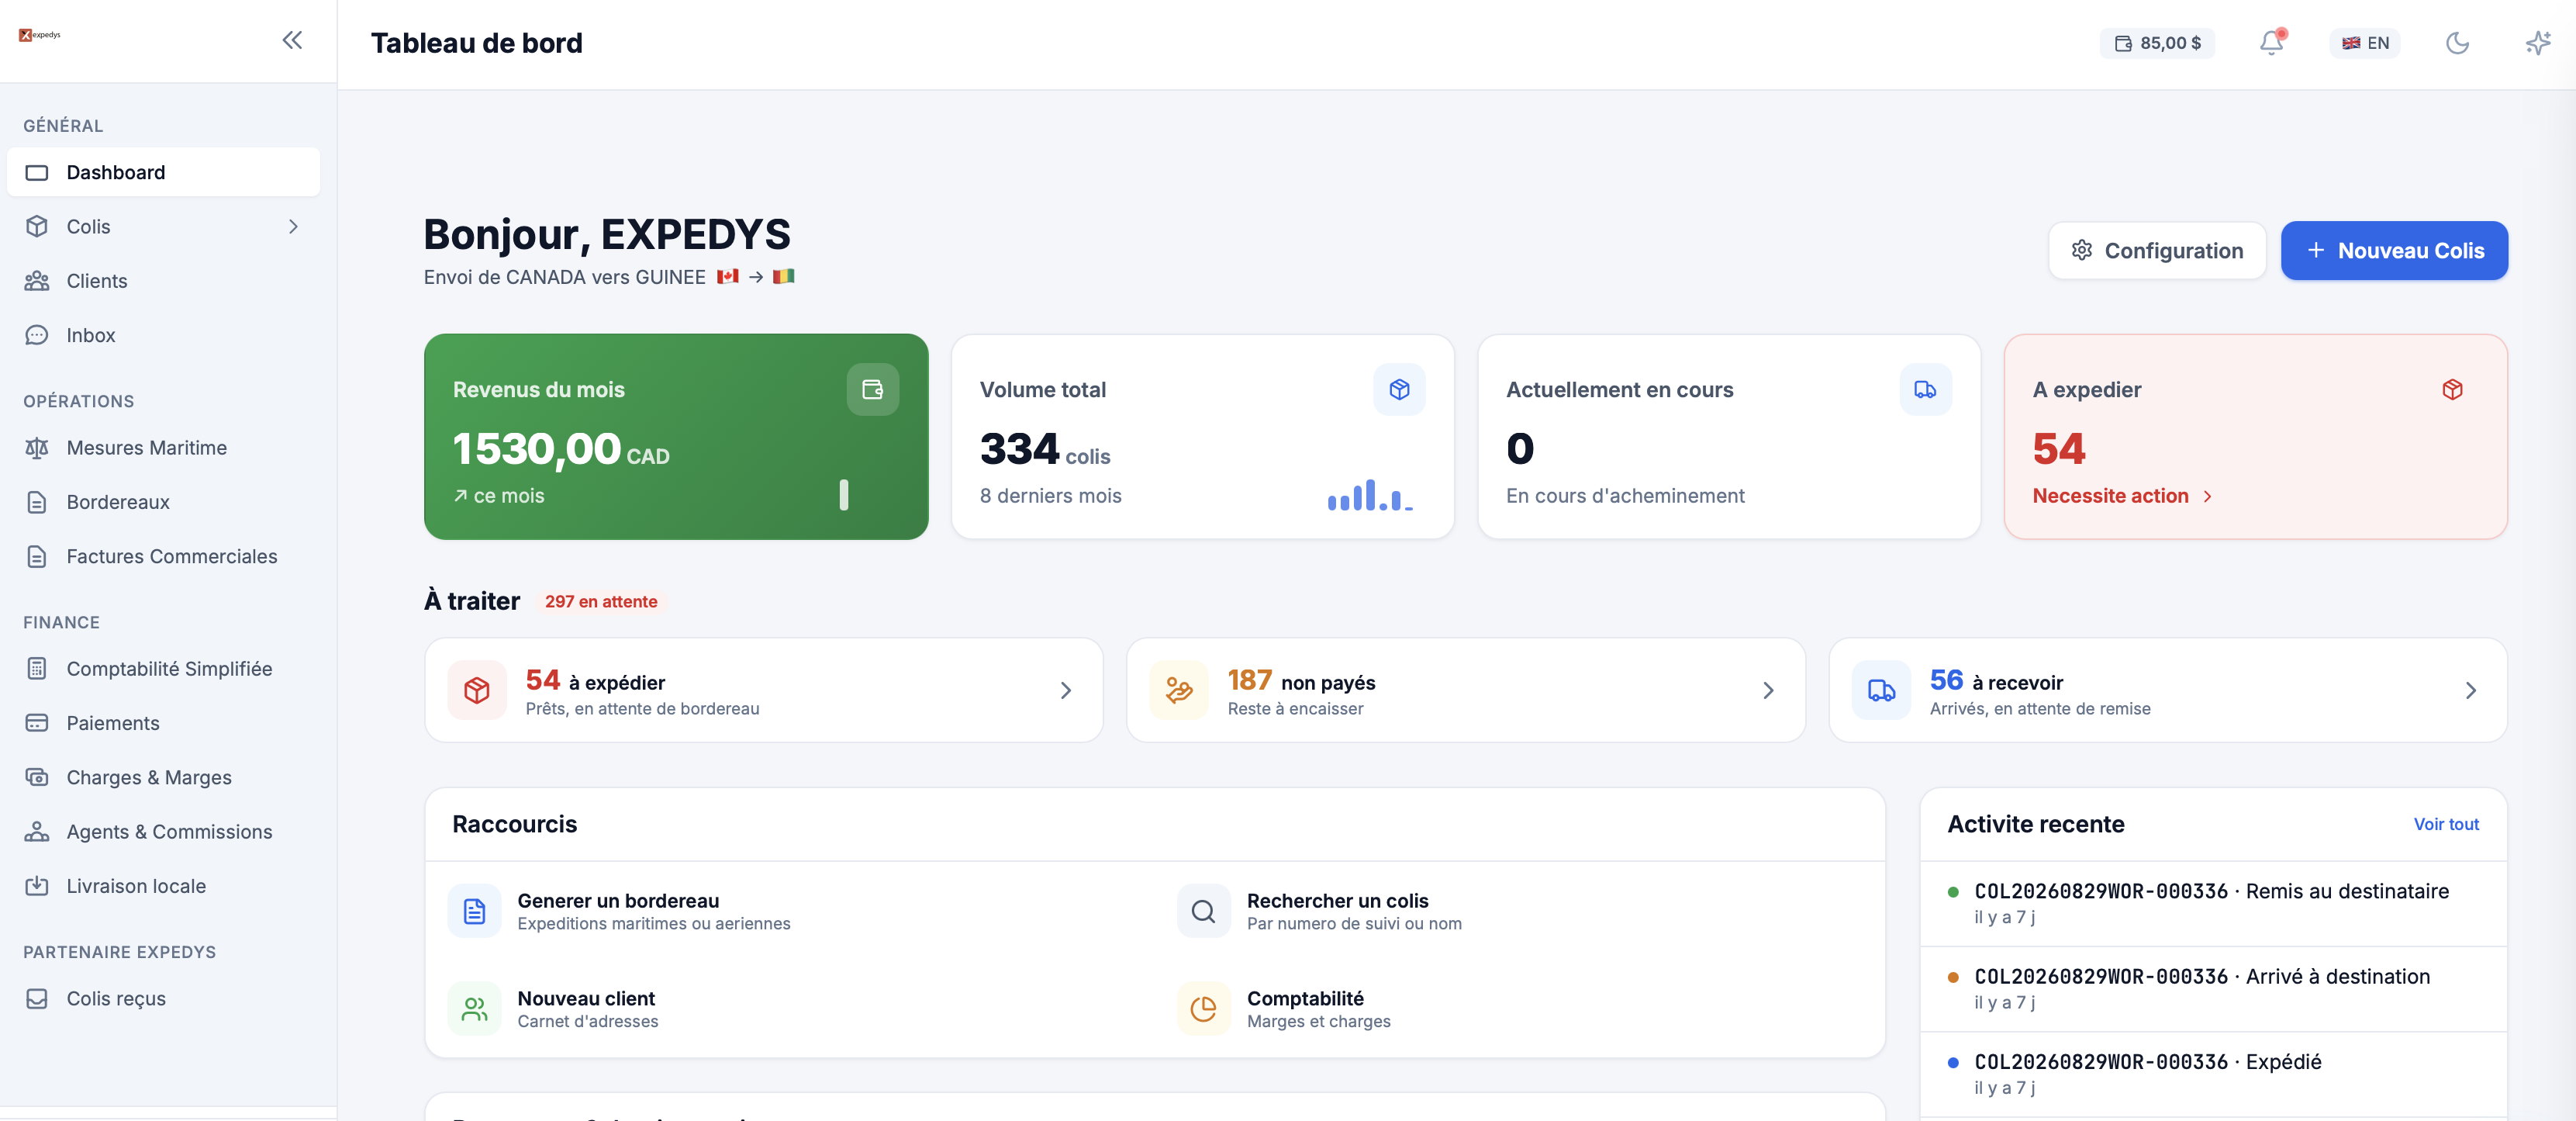
Task: Expand the Colis submenu chevron
Action: coord(293,227)
